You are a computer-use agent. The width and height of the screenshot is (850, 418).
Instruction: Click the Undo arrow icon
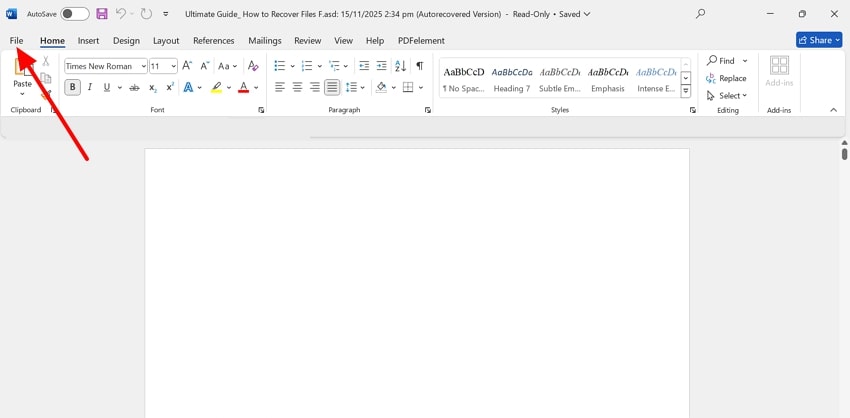pos(121,14)
